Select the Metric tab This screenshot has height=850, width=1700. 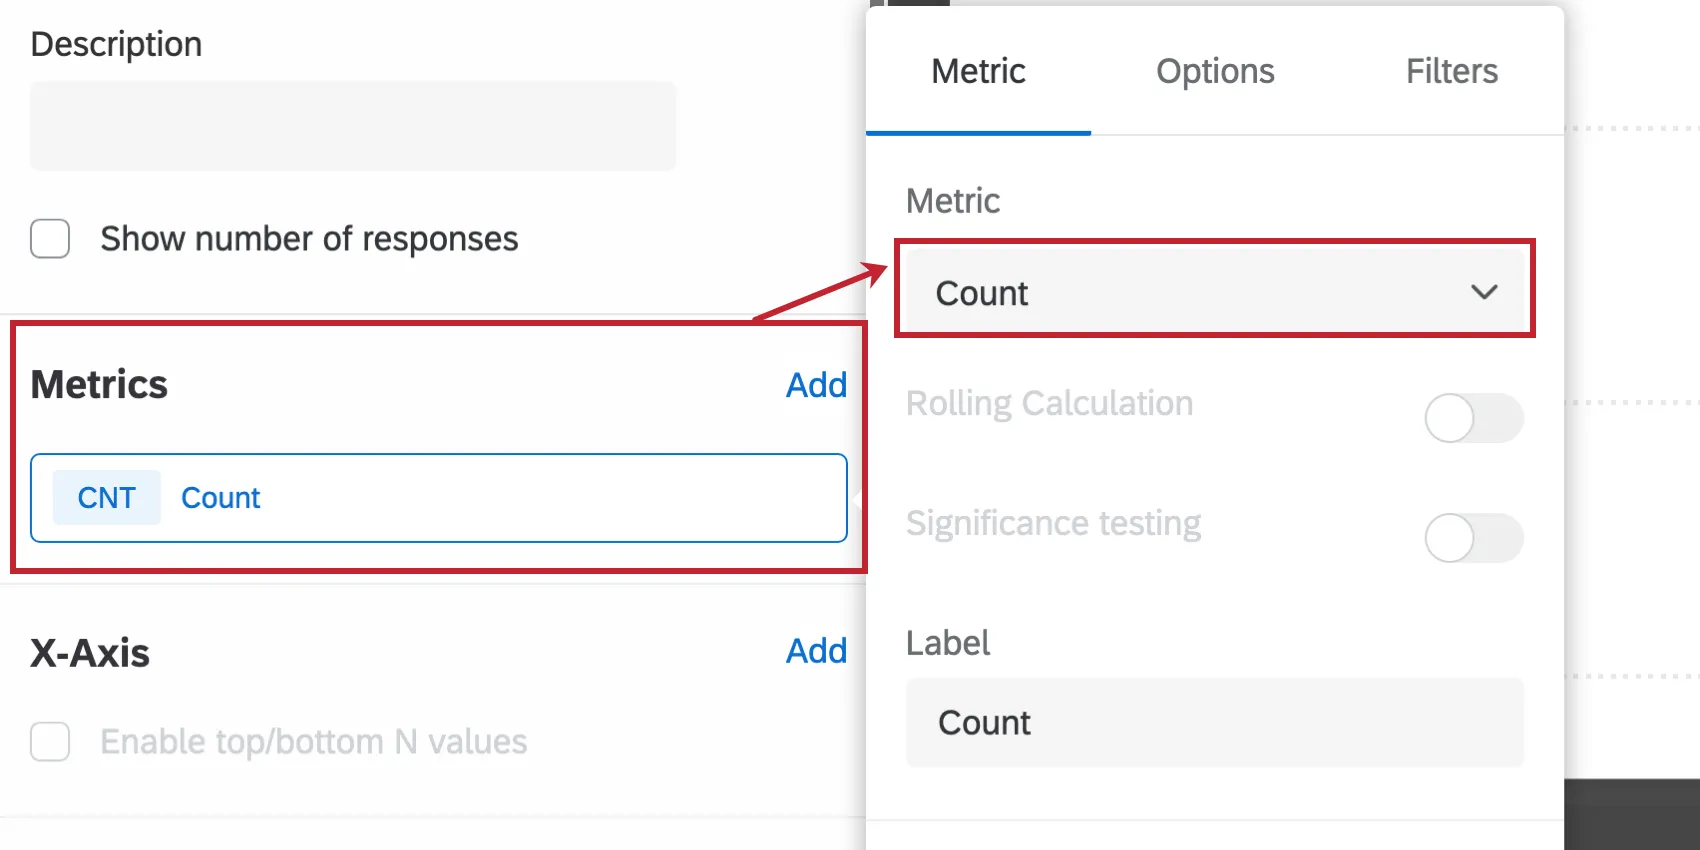click(x=978, y=71)
